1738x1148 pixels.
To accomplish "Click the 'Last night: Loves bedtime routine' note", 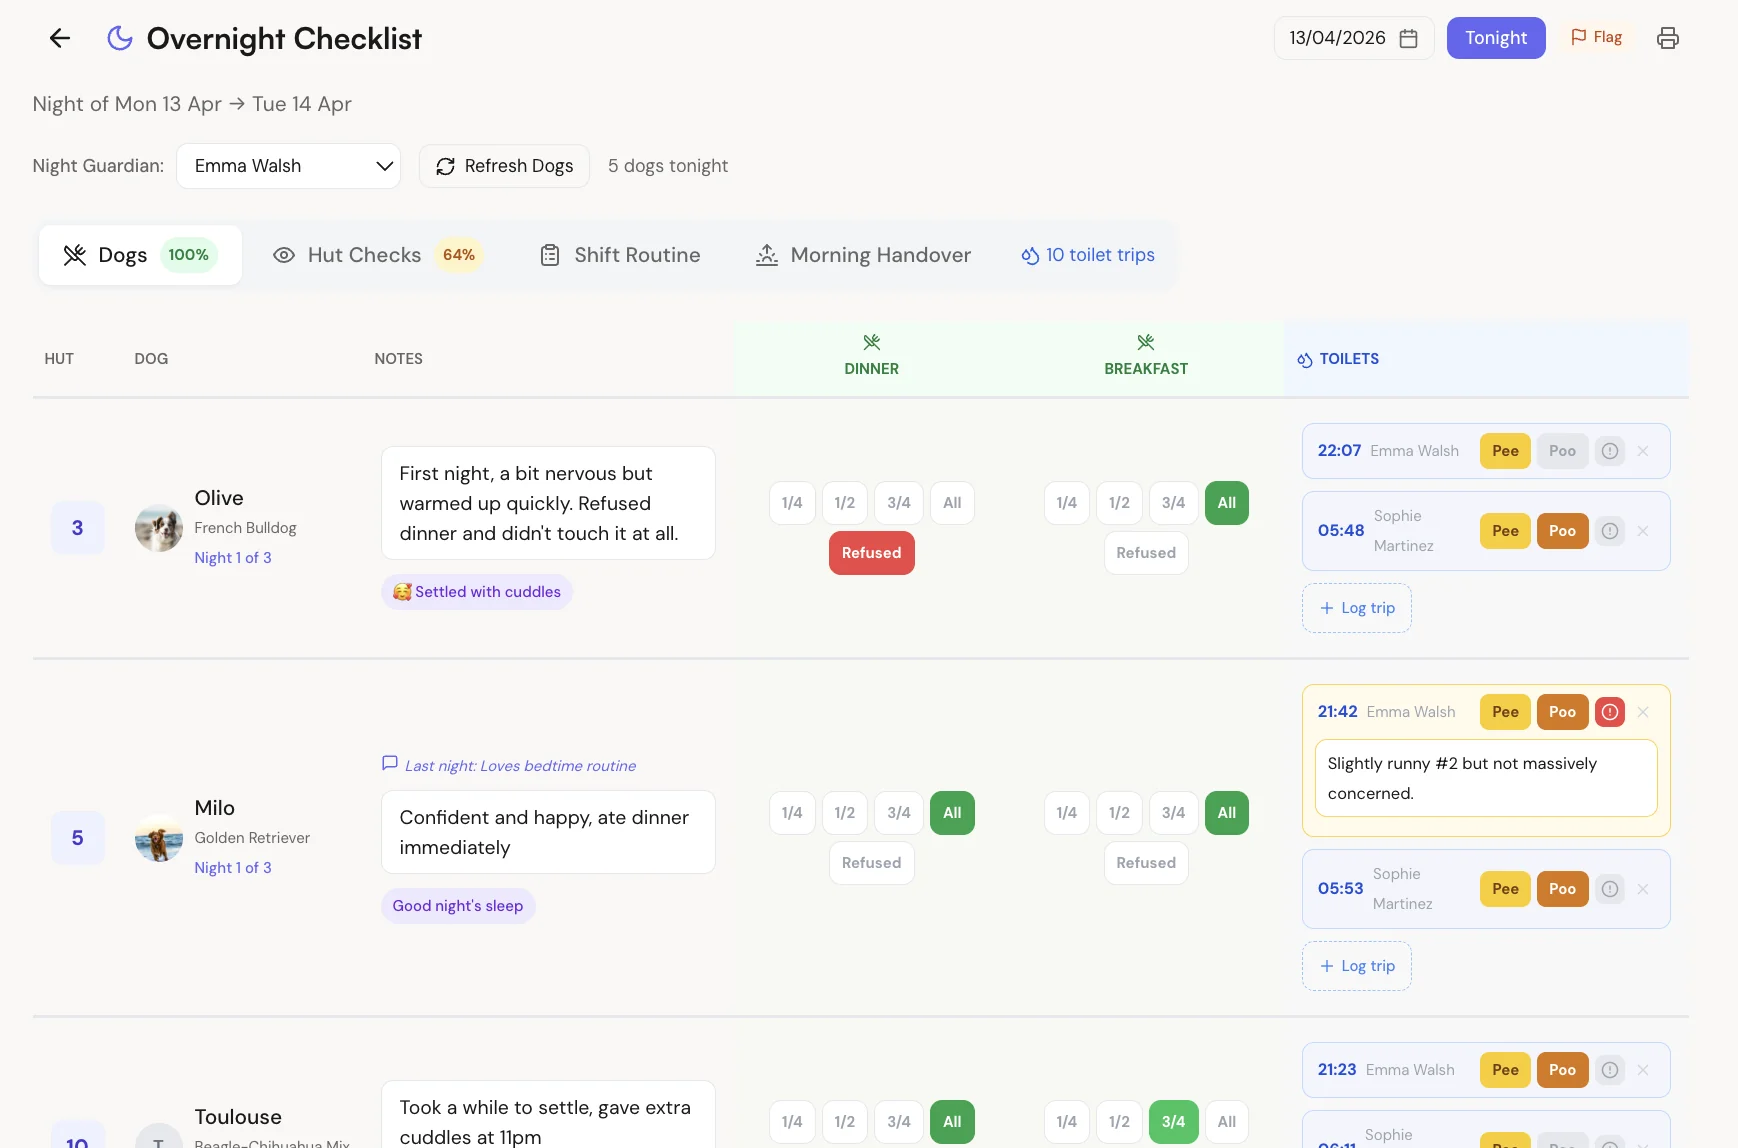I will tap(520, 766).
